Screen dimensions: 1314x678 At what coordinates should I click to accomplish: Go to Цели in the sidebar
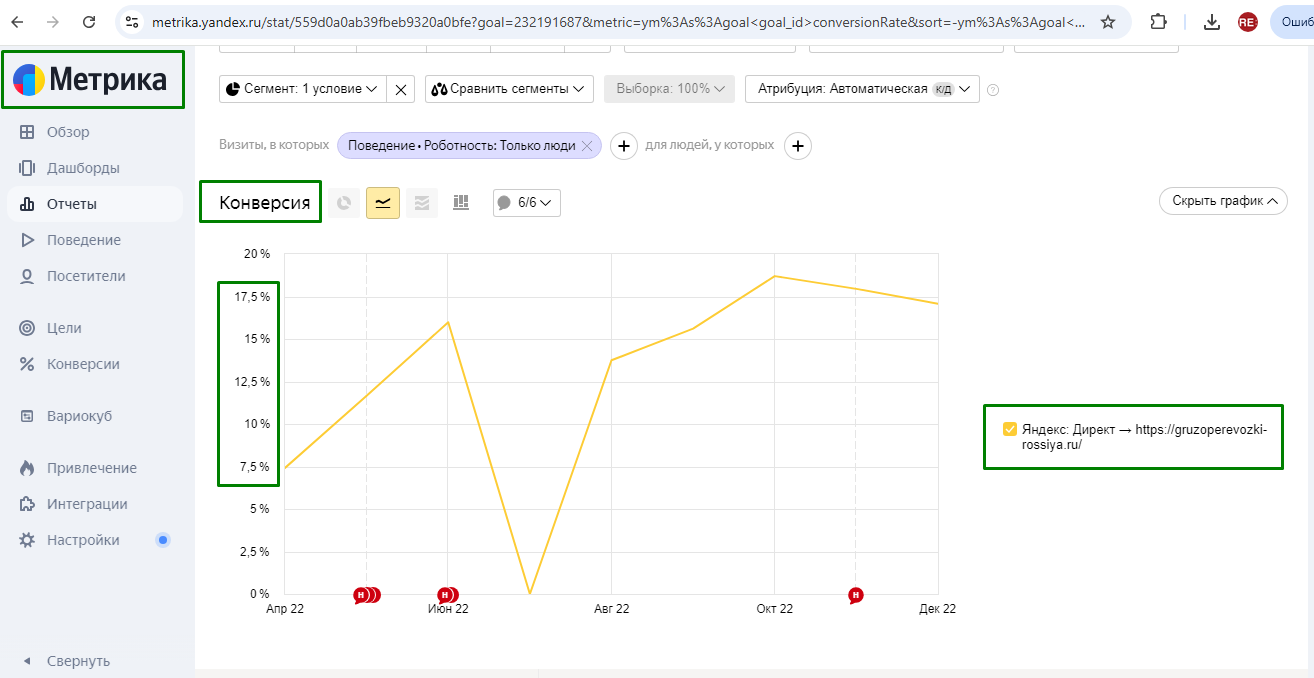tap(64, 328)
